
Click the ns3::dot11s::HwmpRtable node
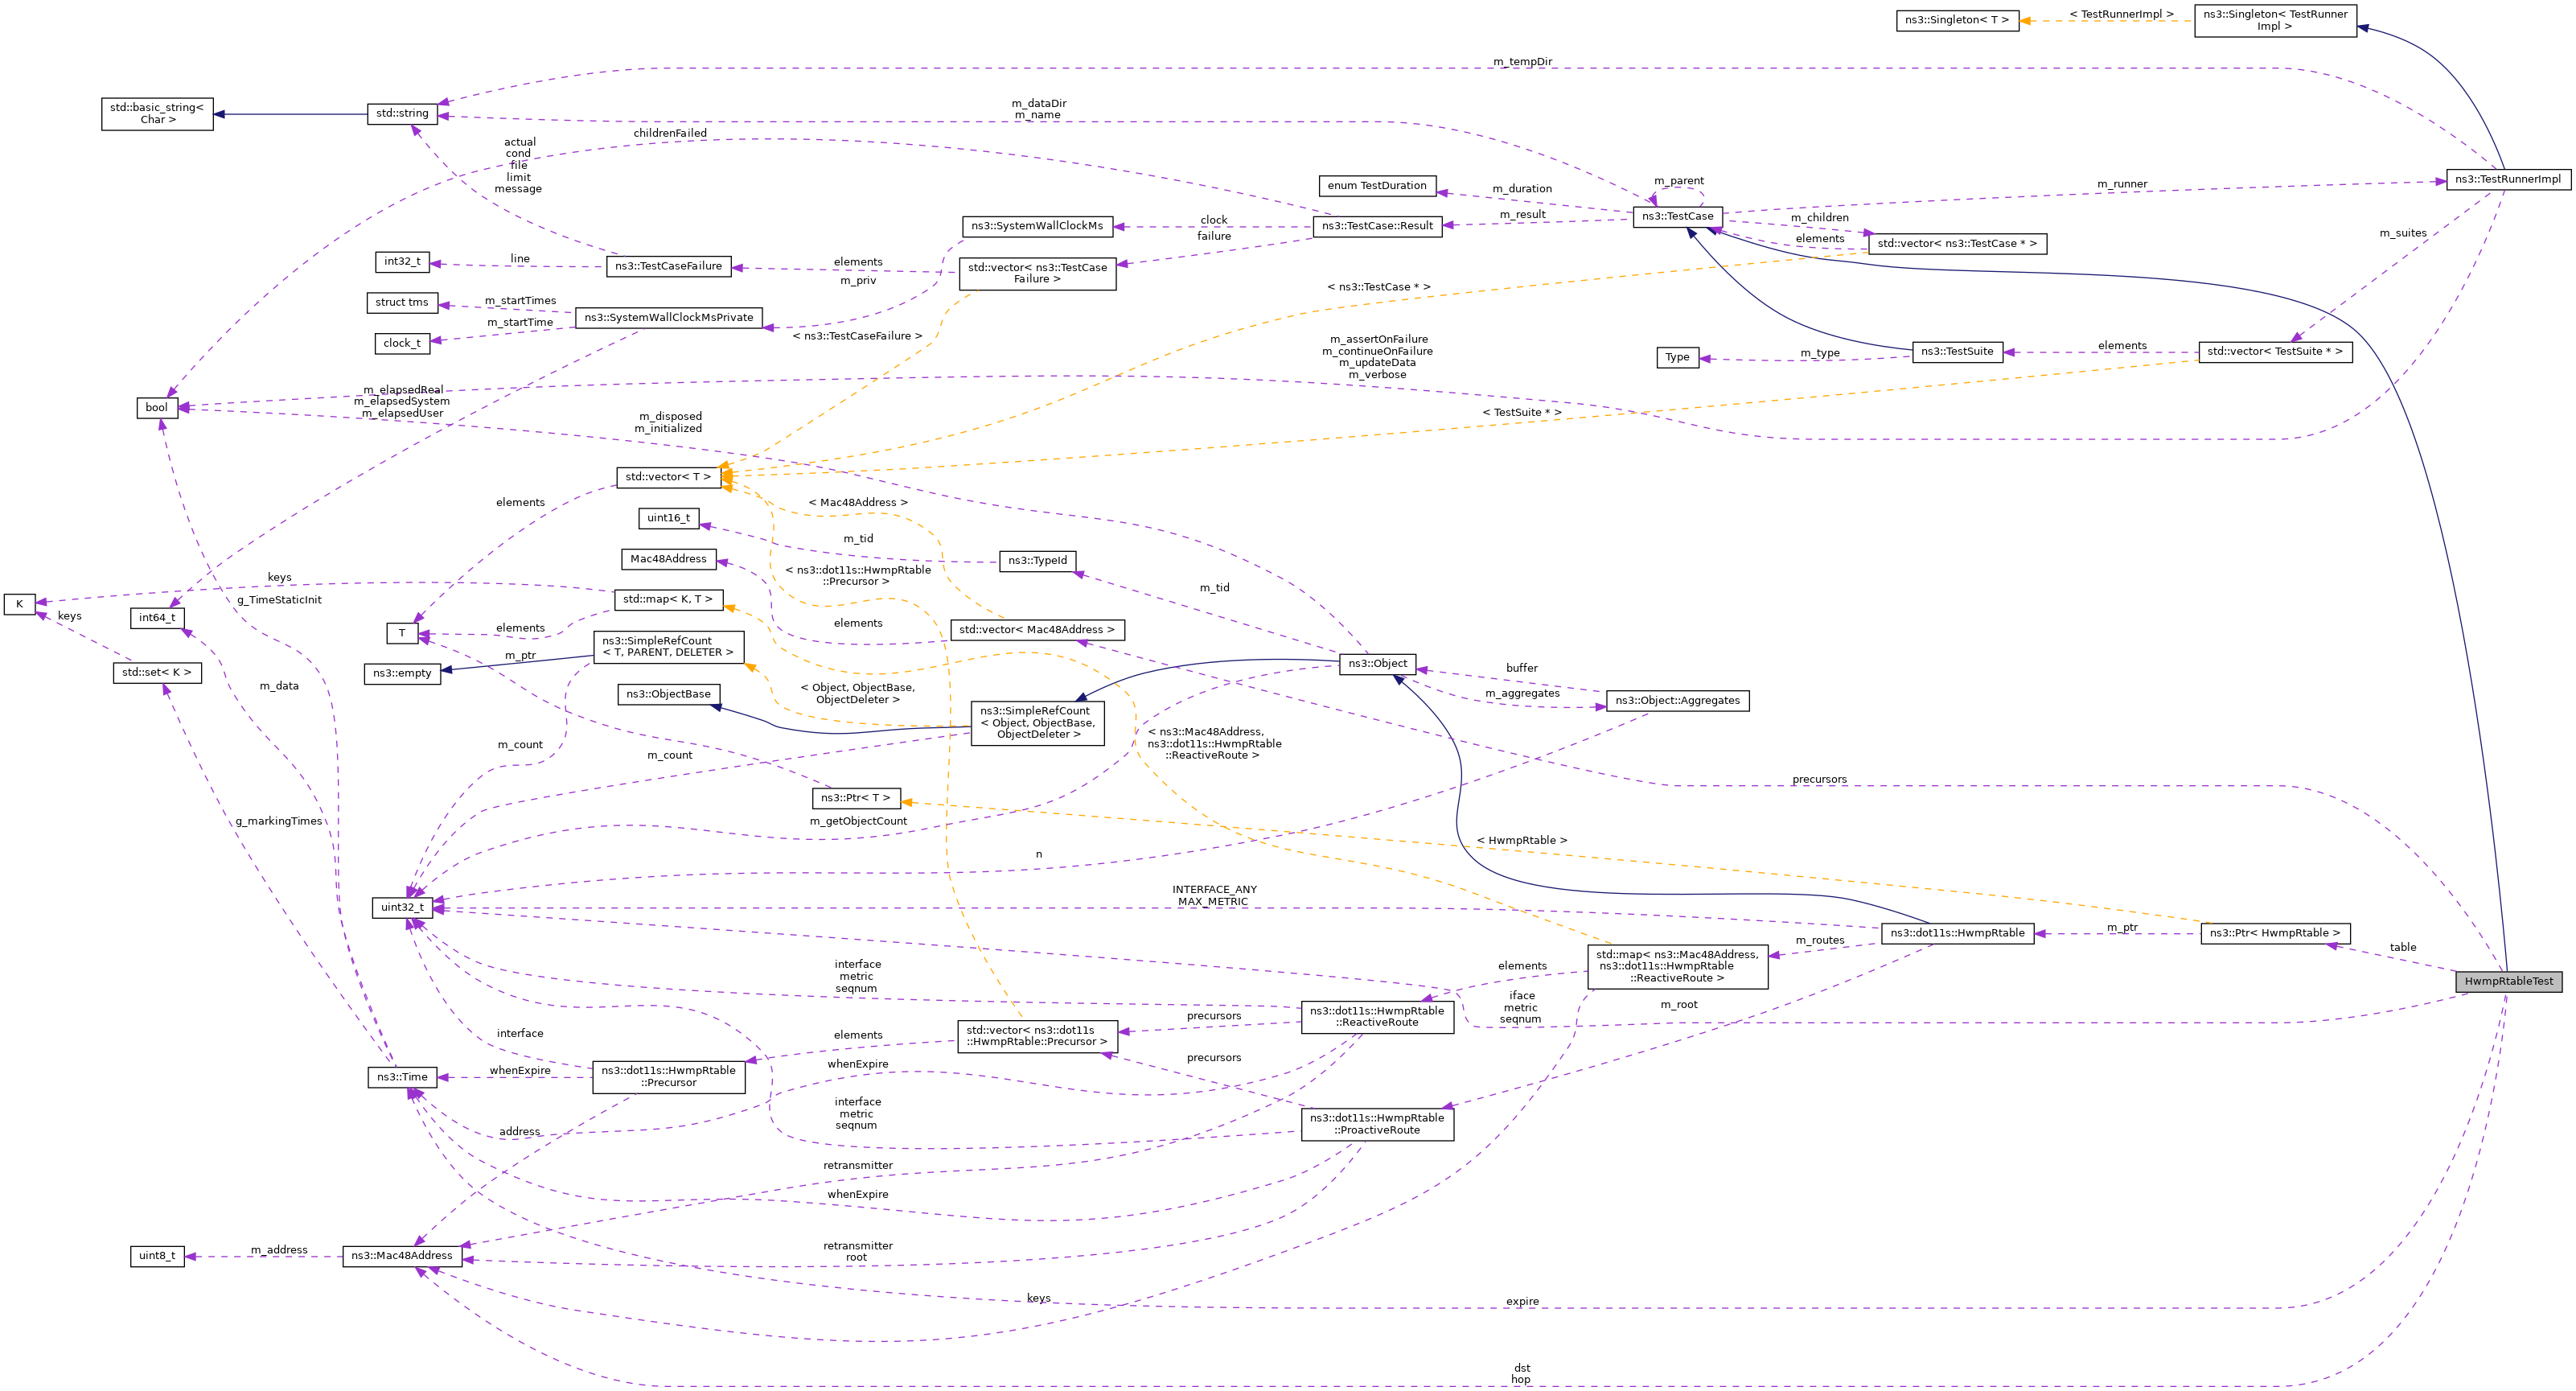tap(1957, 933)
